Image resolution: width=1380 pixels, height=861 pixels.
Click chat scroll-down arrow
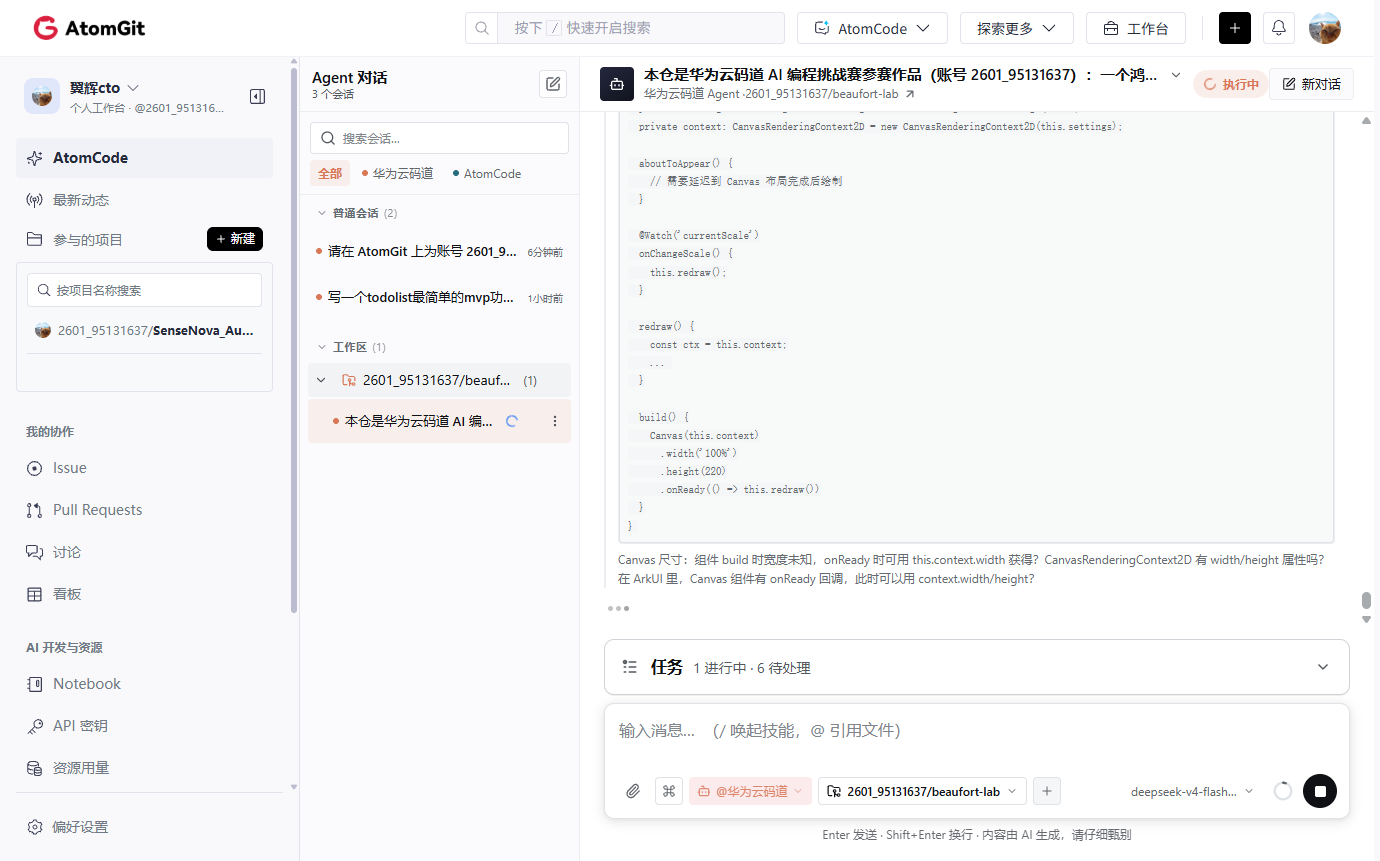point(1366,619)
